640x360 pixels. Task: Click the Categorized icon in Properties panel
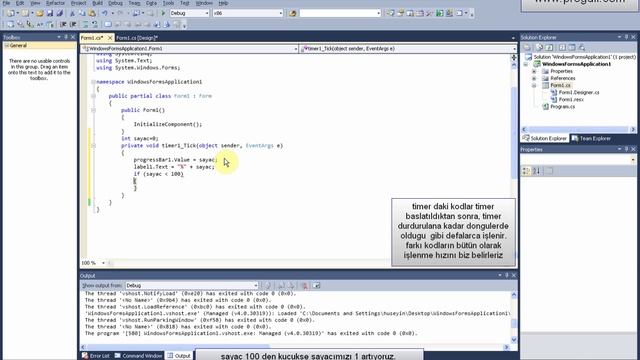[526, 171]
